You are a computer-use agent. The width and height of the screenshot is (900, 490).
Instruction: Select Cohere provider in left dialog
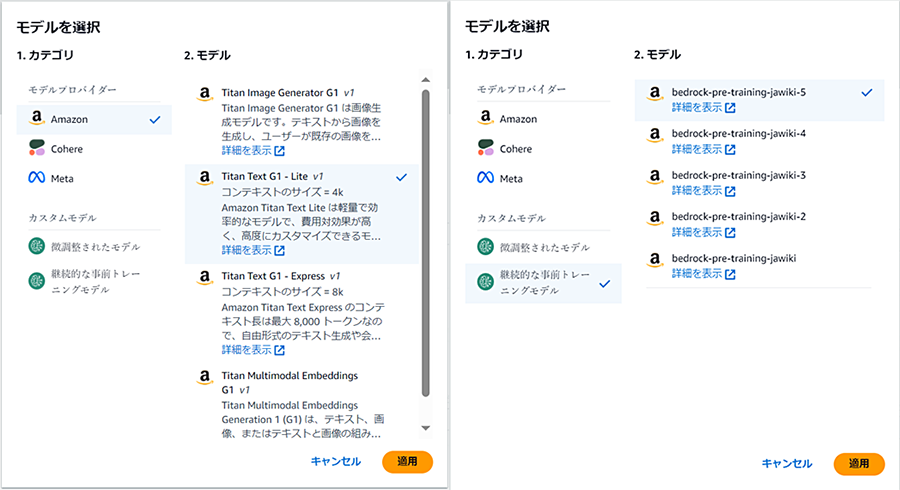point(94,149)
